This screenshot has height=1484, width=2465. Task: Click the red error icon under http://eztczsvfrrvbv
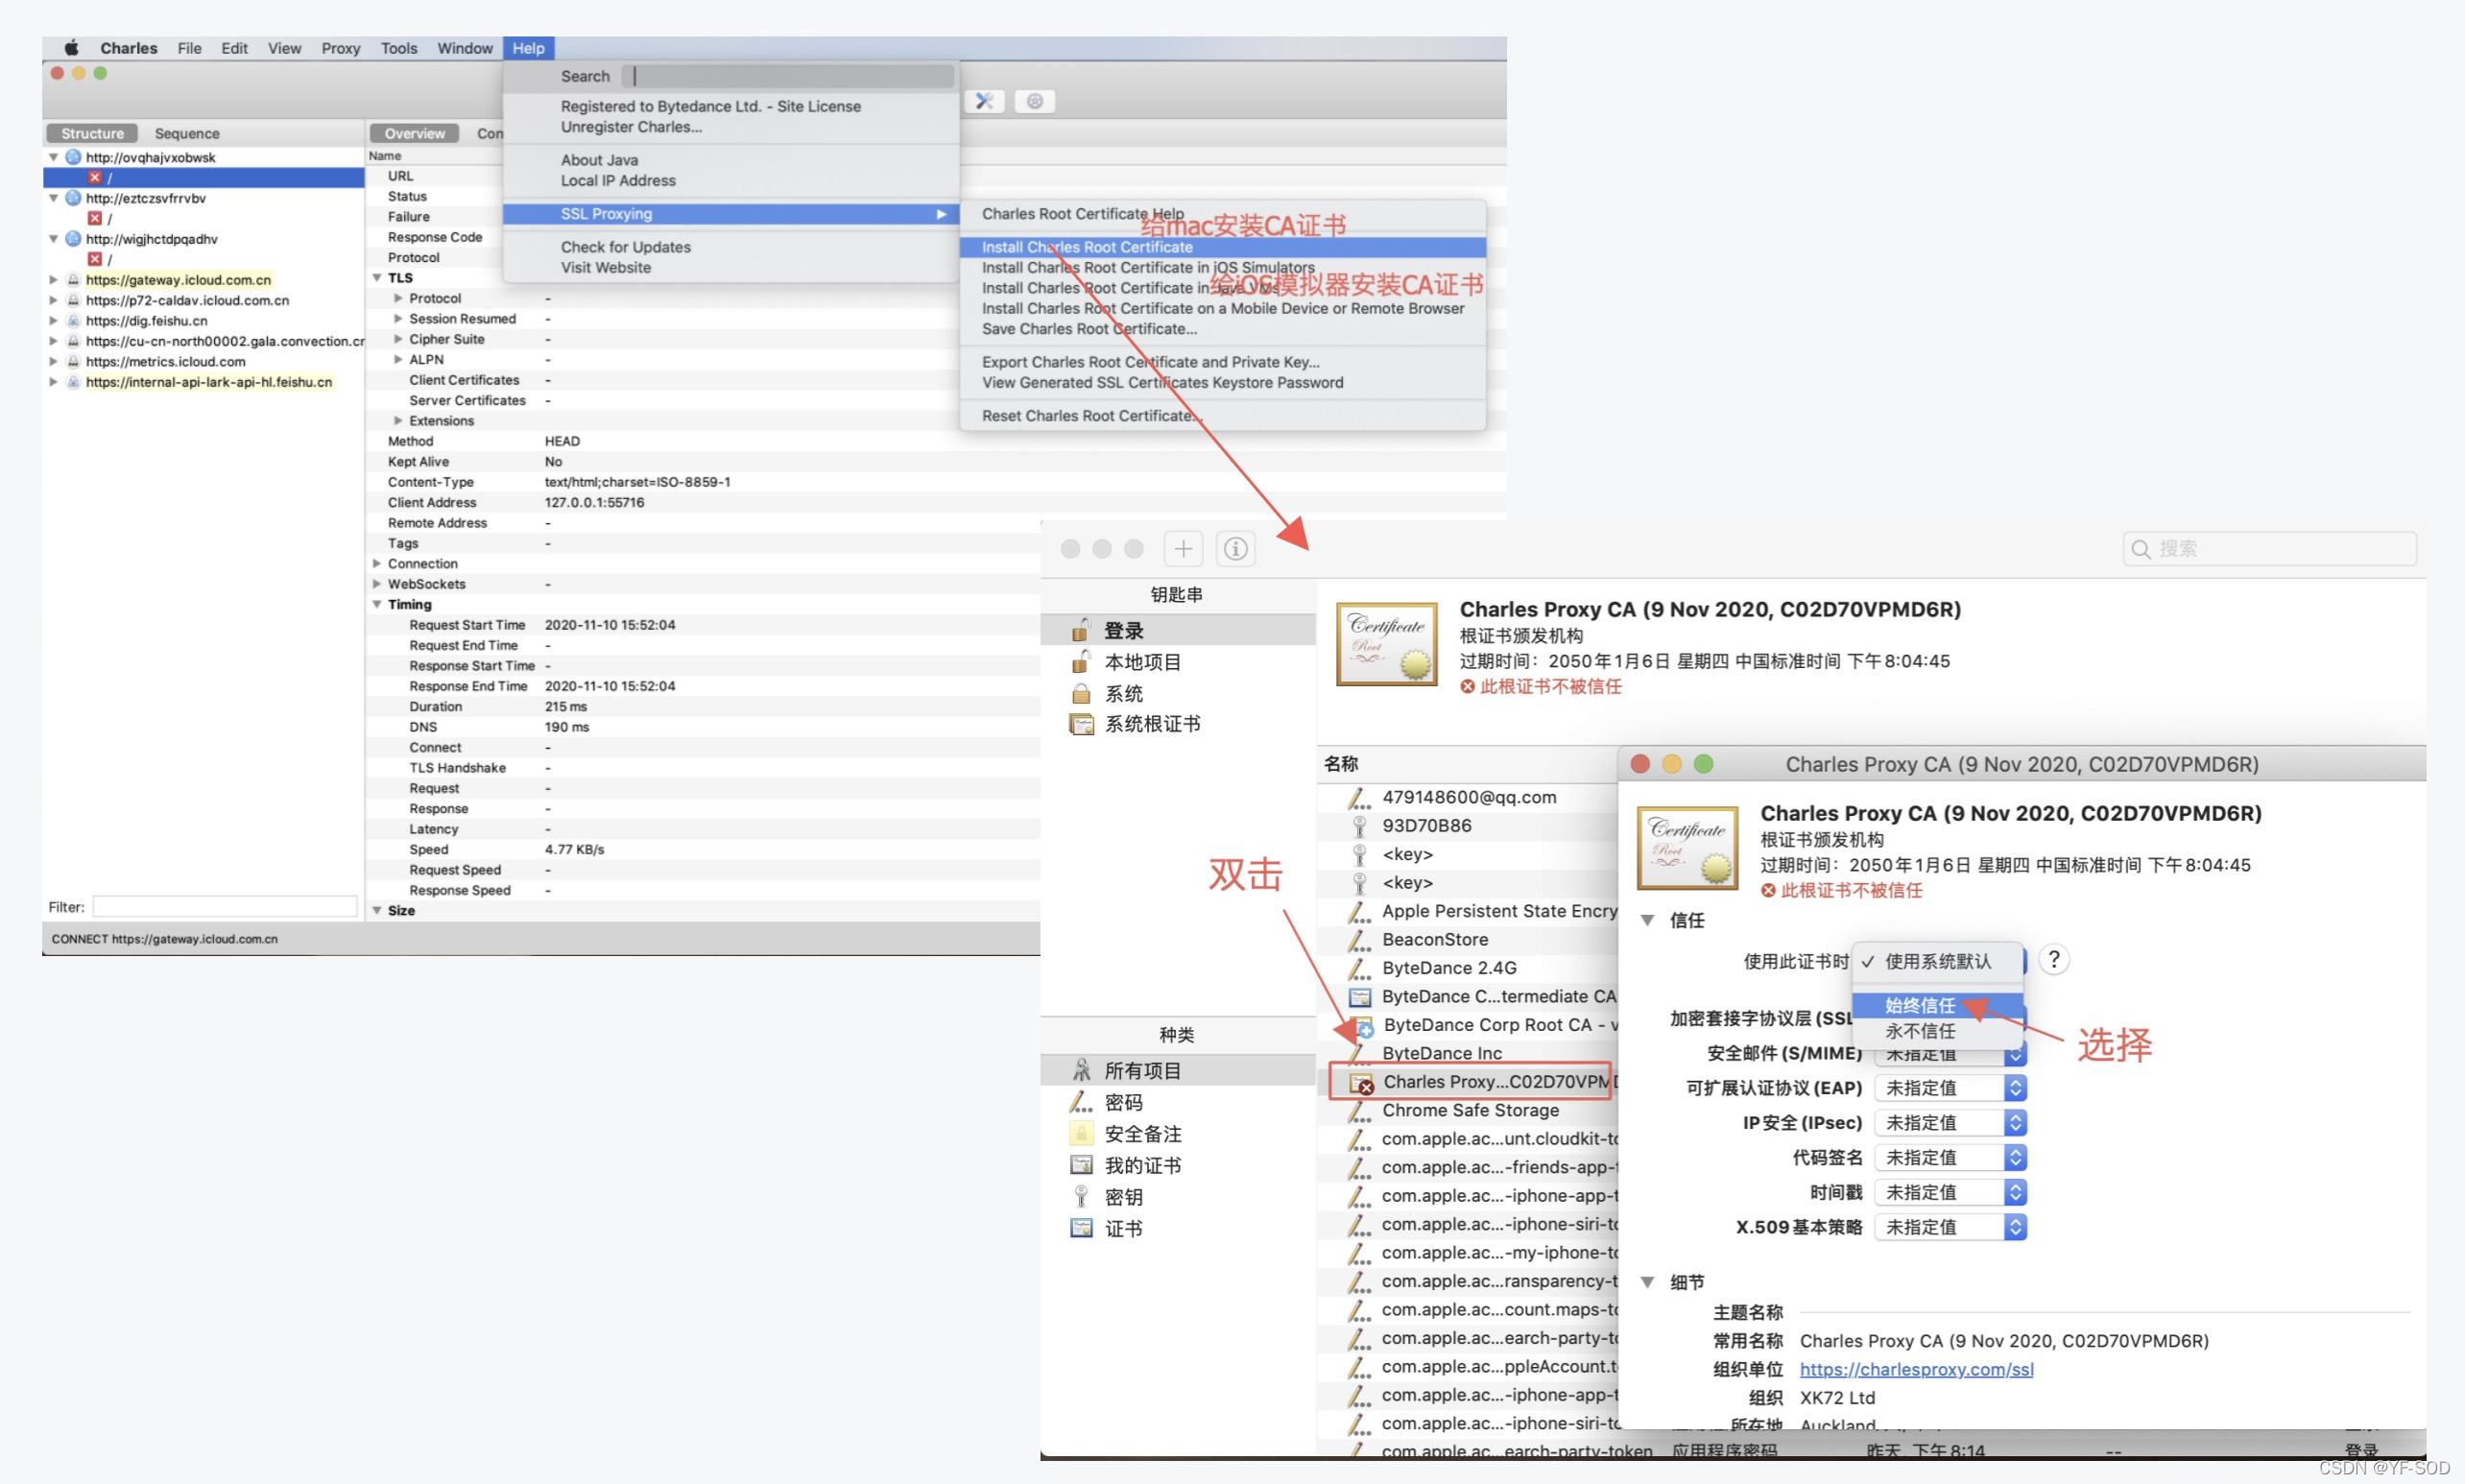(94, 218)
